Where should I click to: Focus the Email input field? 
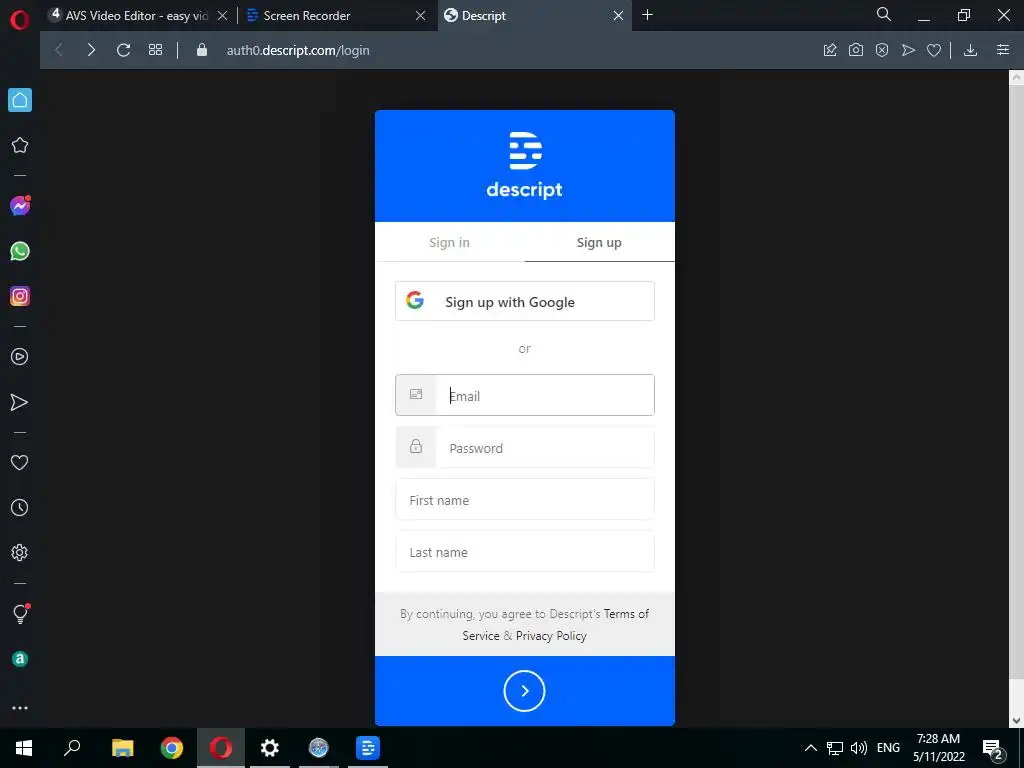(524, 395)
